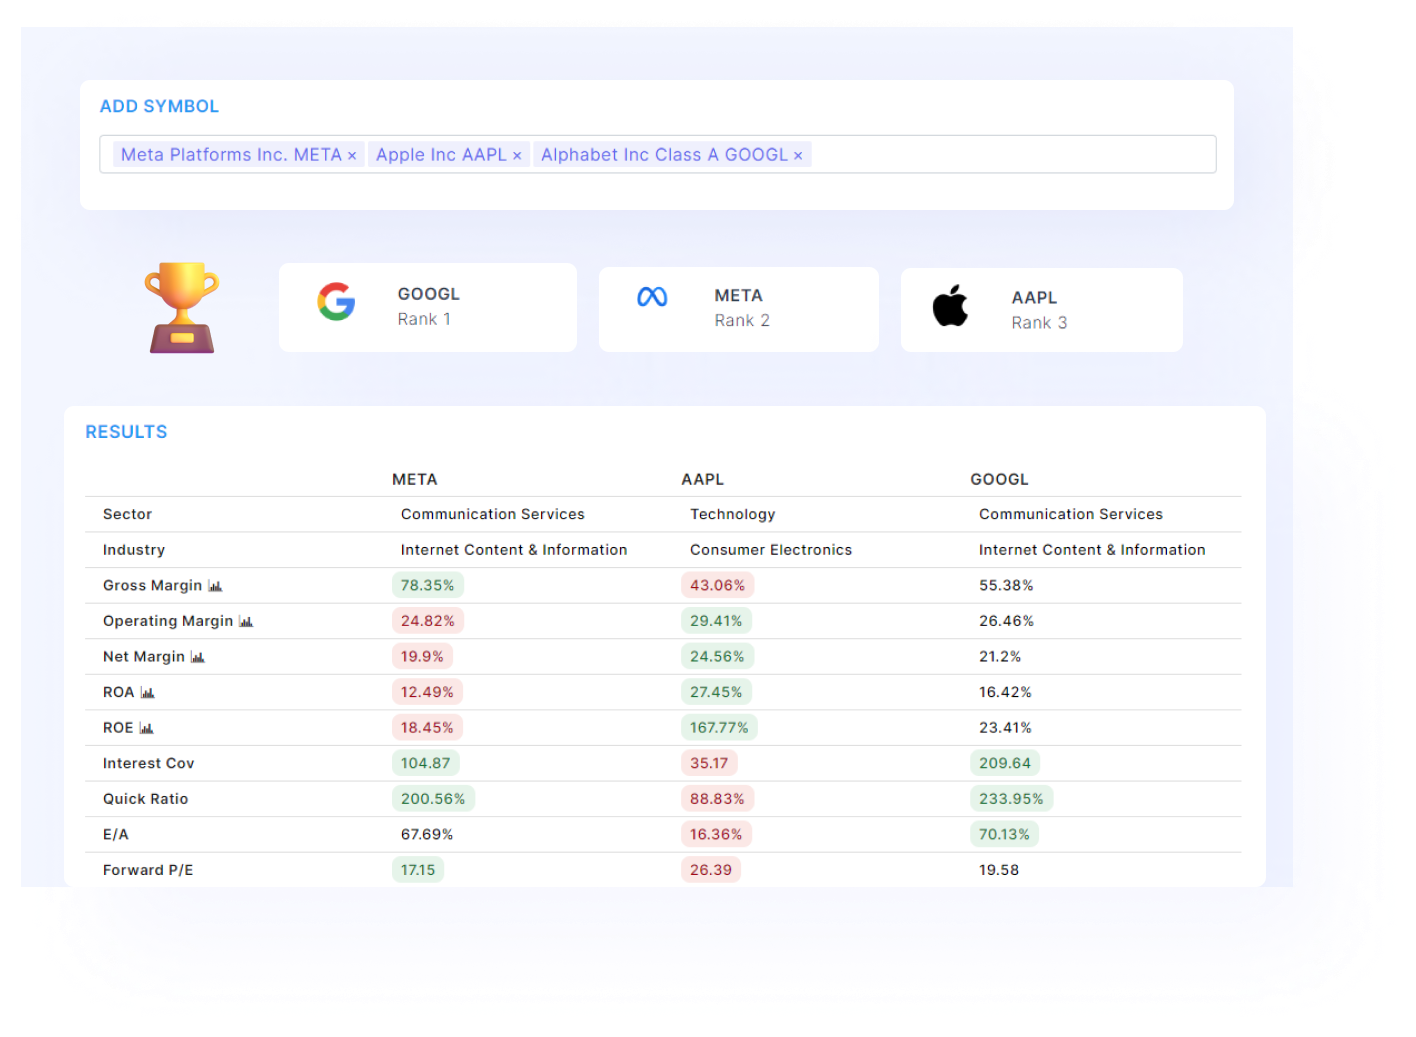Click the RESULTS heading

126,432
